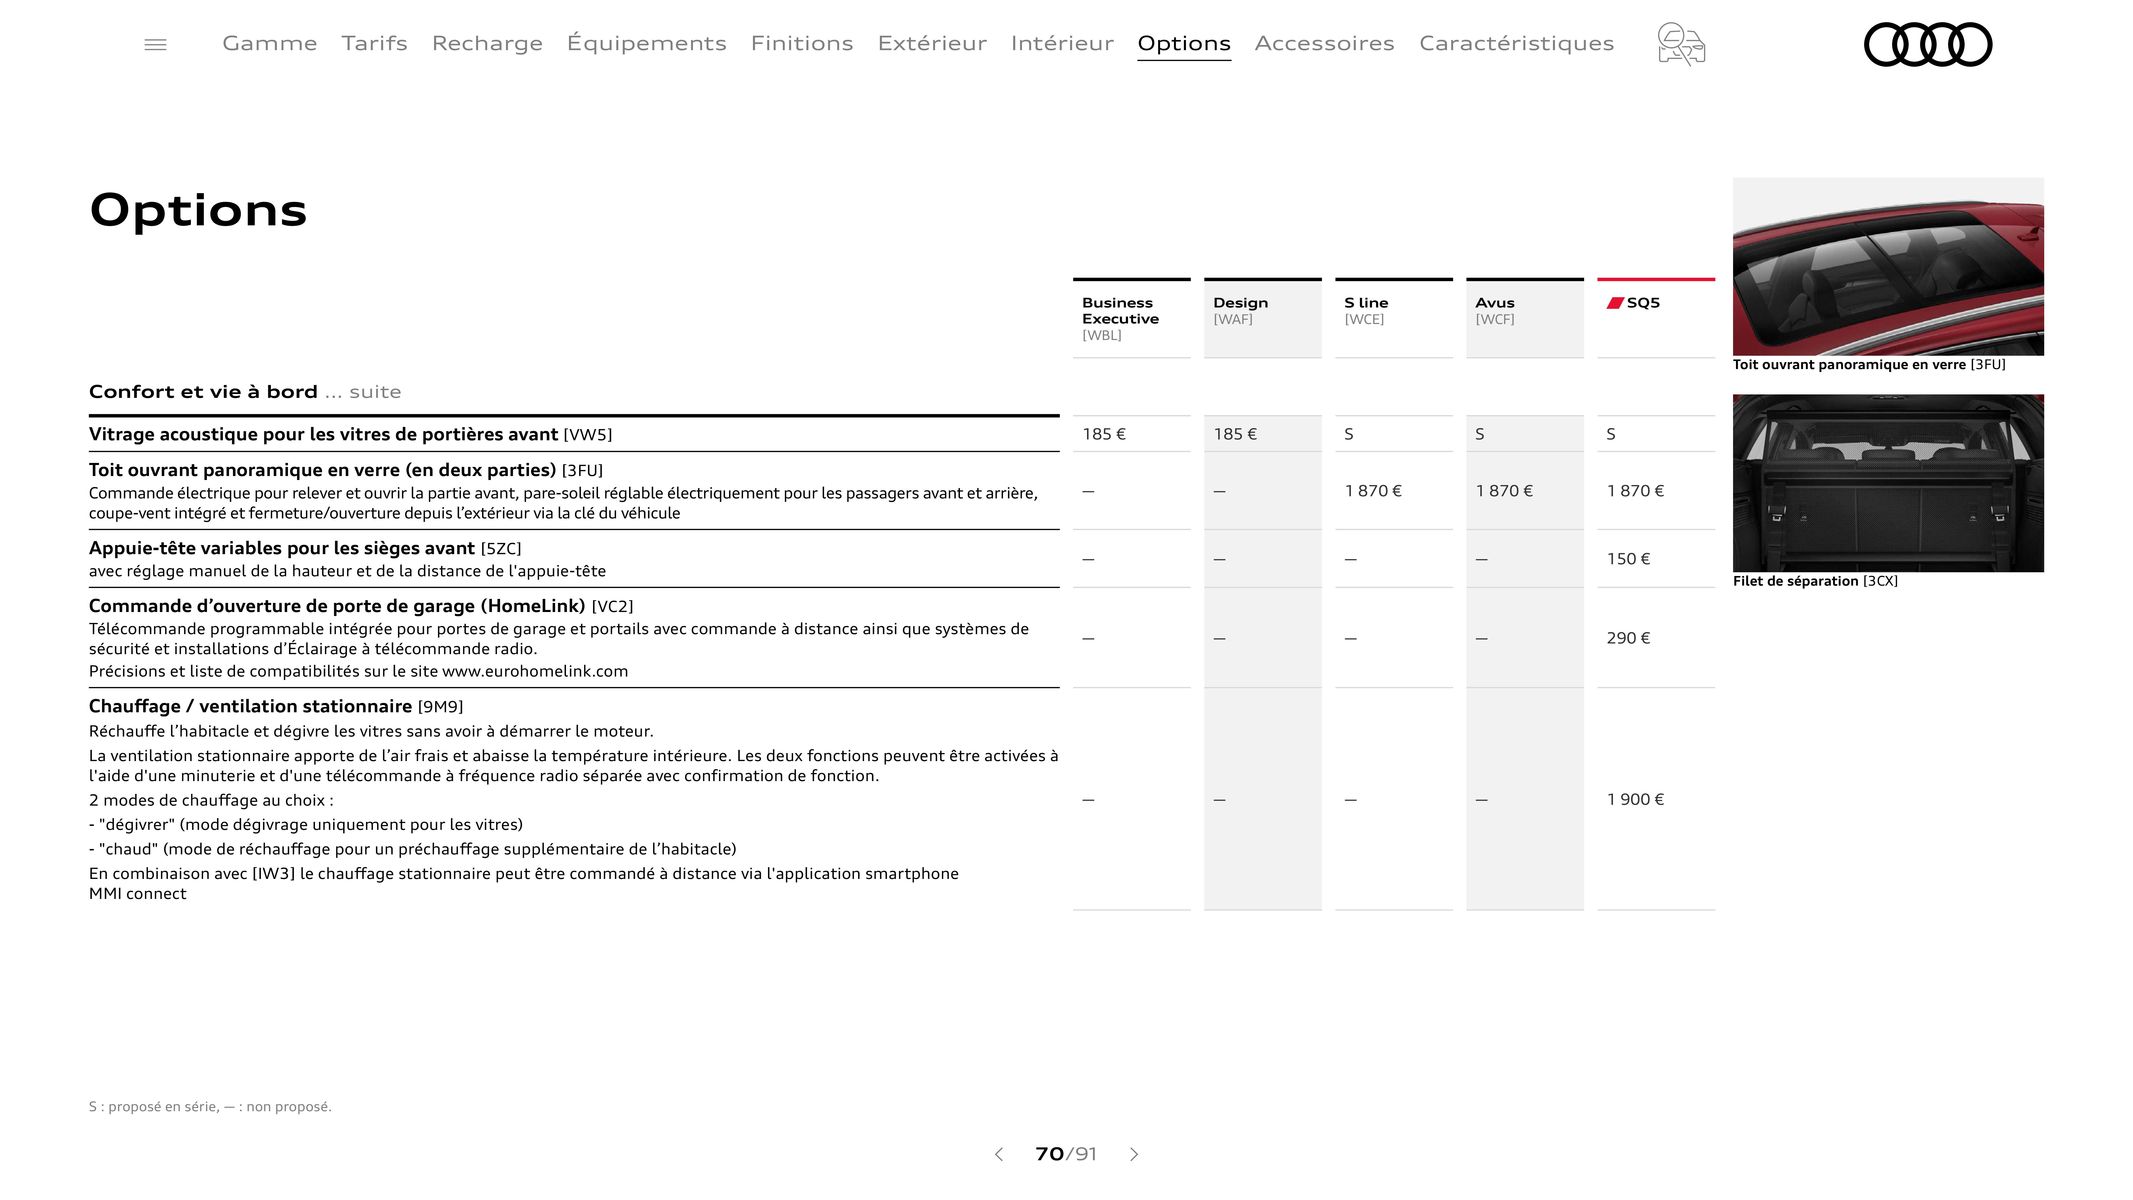The height and width of the screenshot is (1200, 2133).
Task: Click the 290 € HomeLink price
Action: pos(1628,638)
